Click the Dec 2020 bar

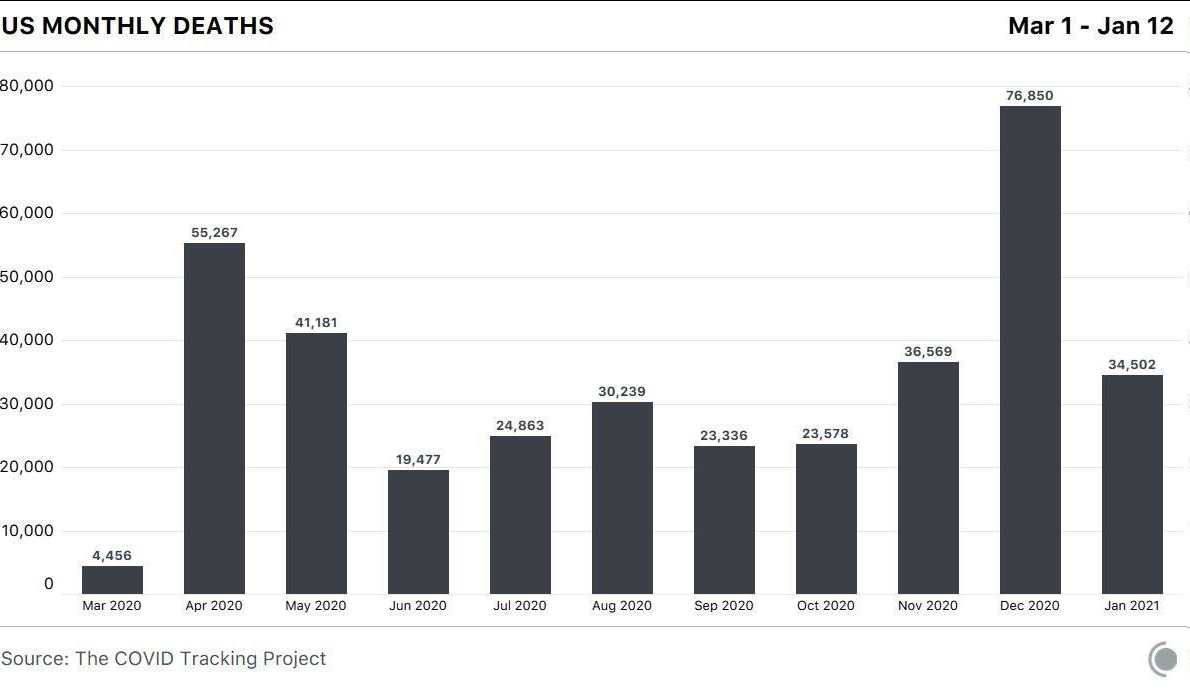(x=1030, y=350)
